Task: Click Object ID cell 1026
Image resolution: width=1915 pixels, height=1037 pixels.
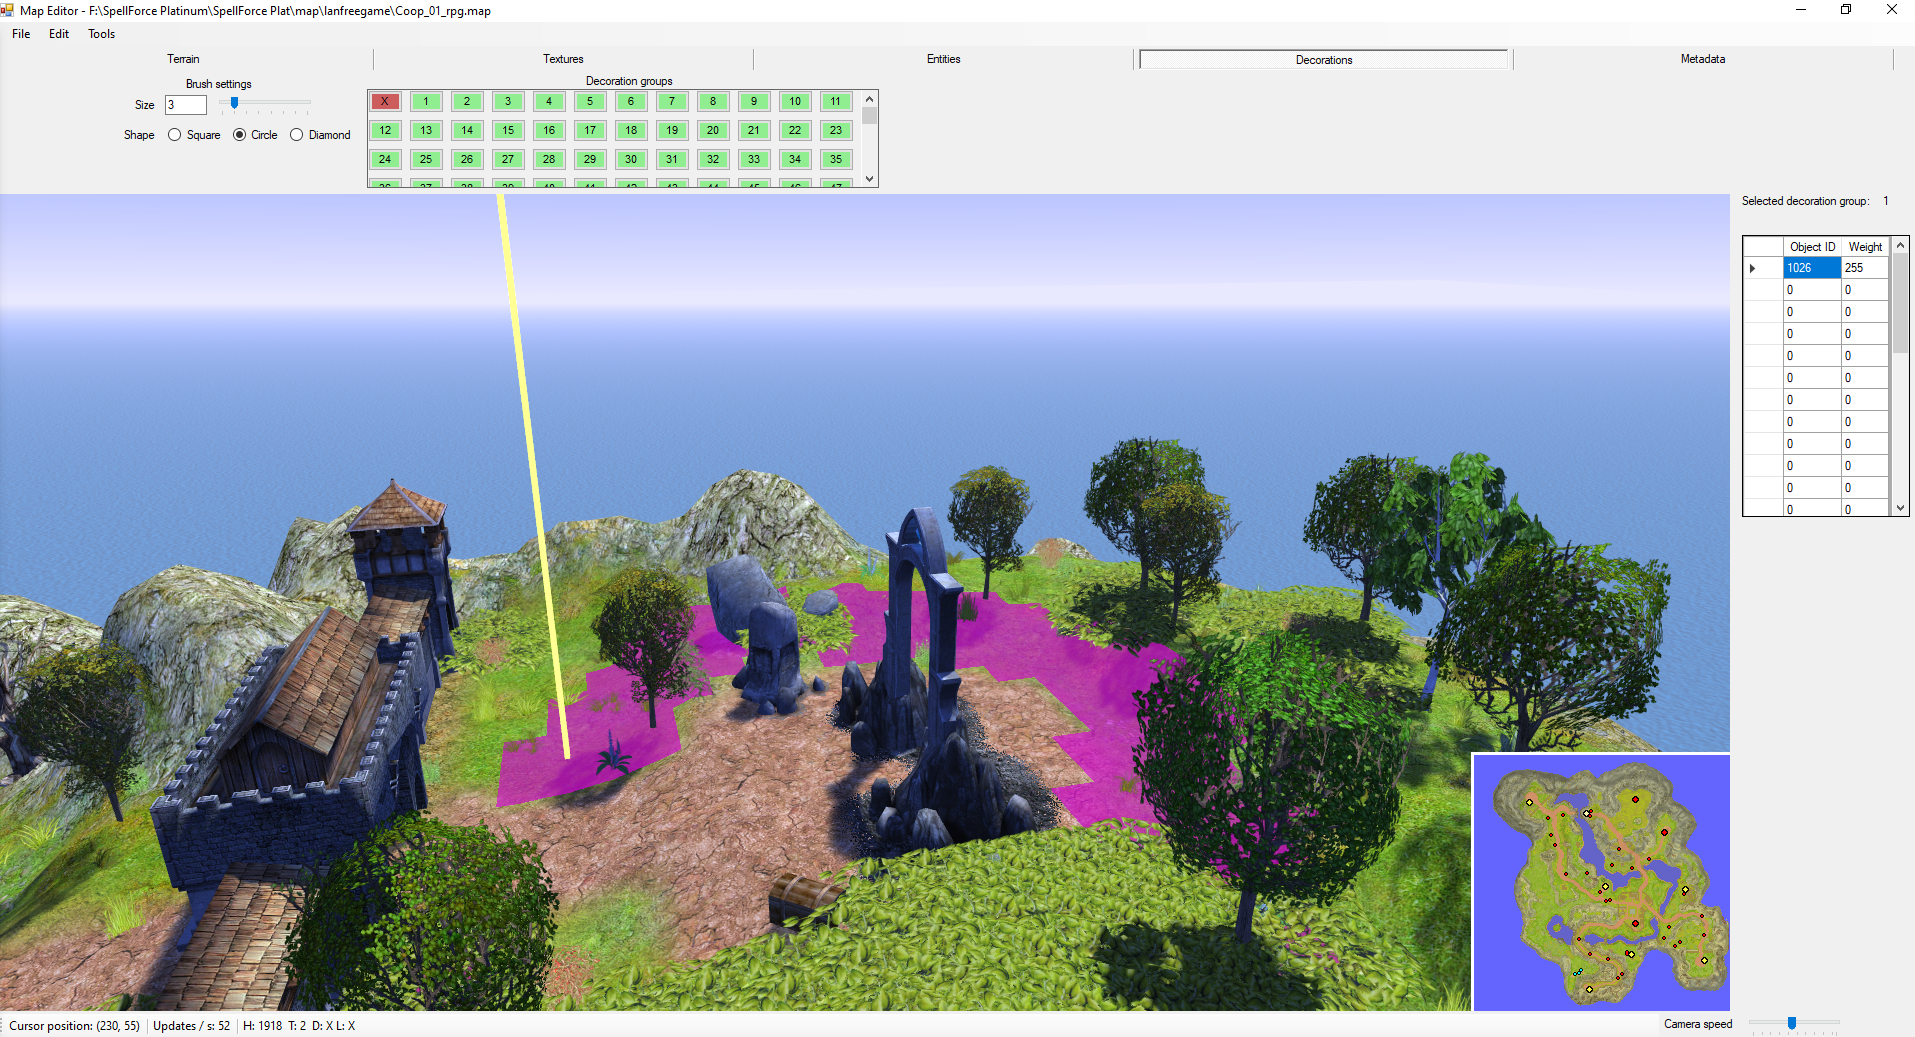Action: tap(1812, 268)
